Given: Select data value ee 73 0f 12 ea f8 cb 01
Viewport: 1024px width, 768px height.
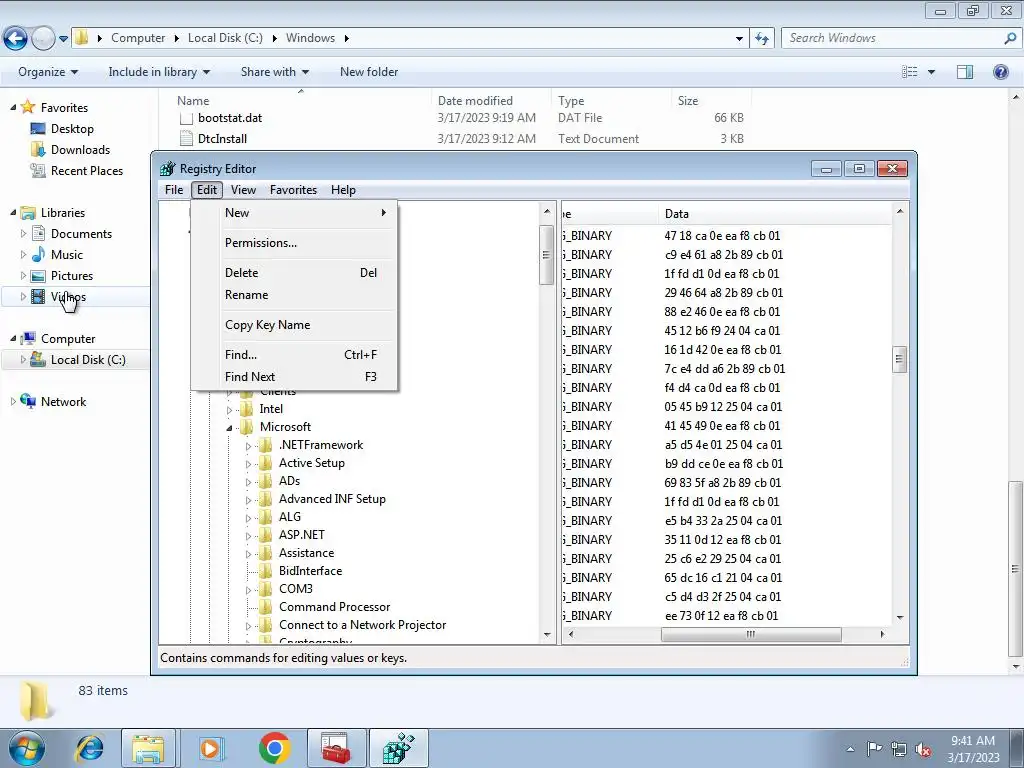Looking at the screenshot, I should coord(721,616).
